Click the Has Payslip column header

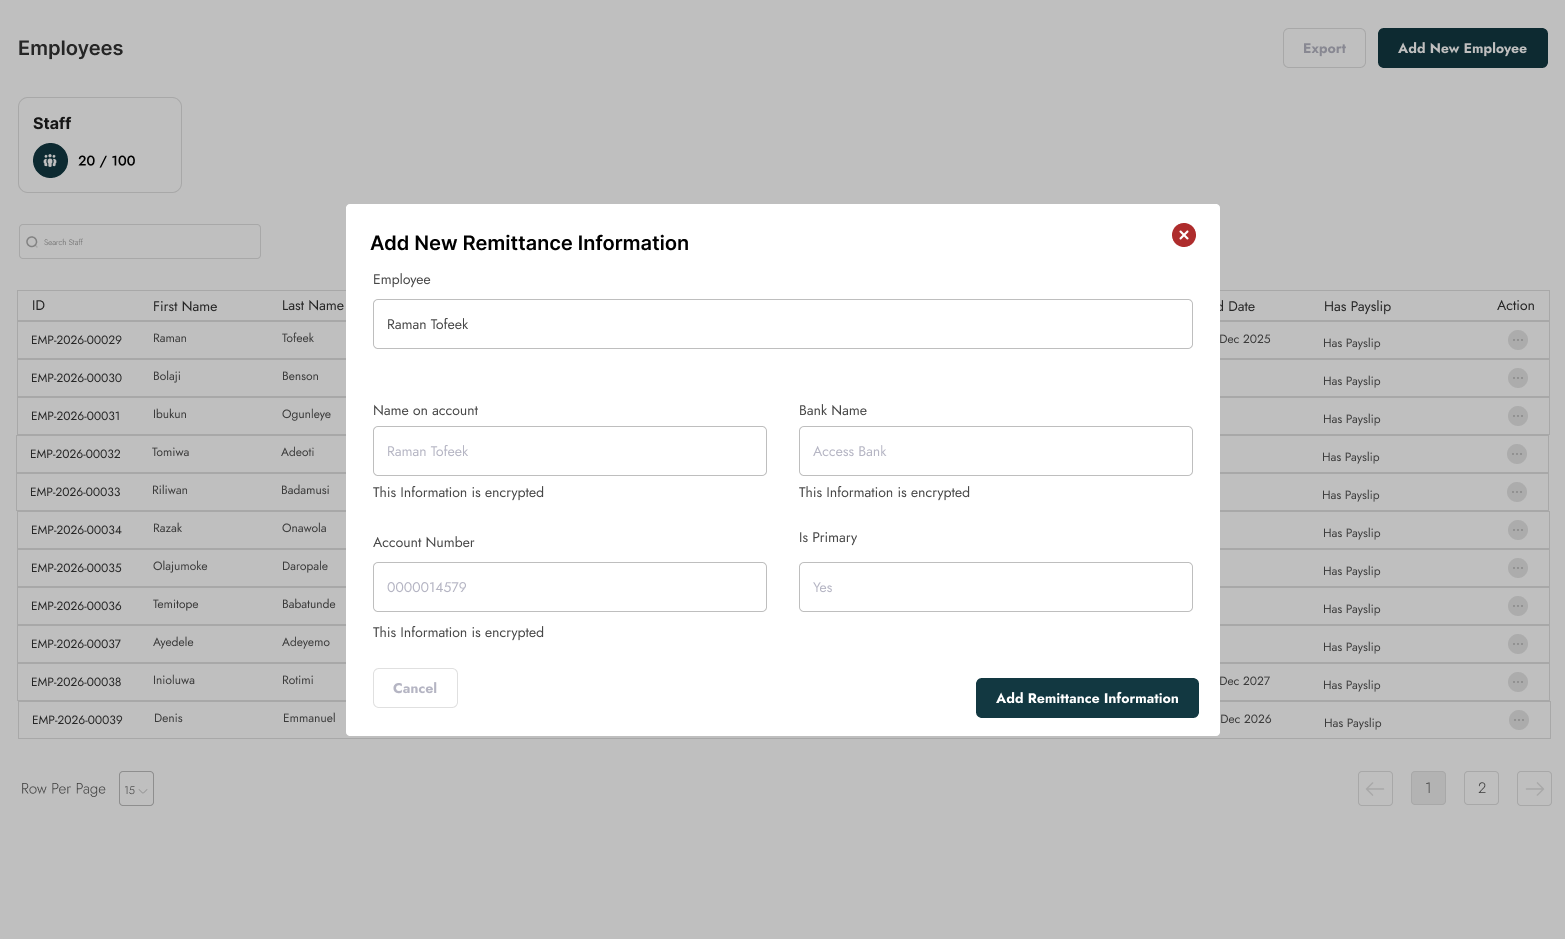pos(1357,306)
